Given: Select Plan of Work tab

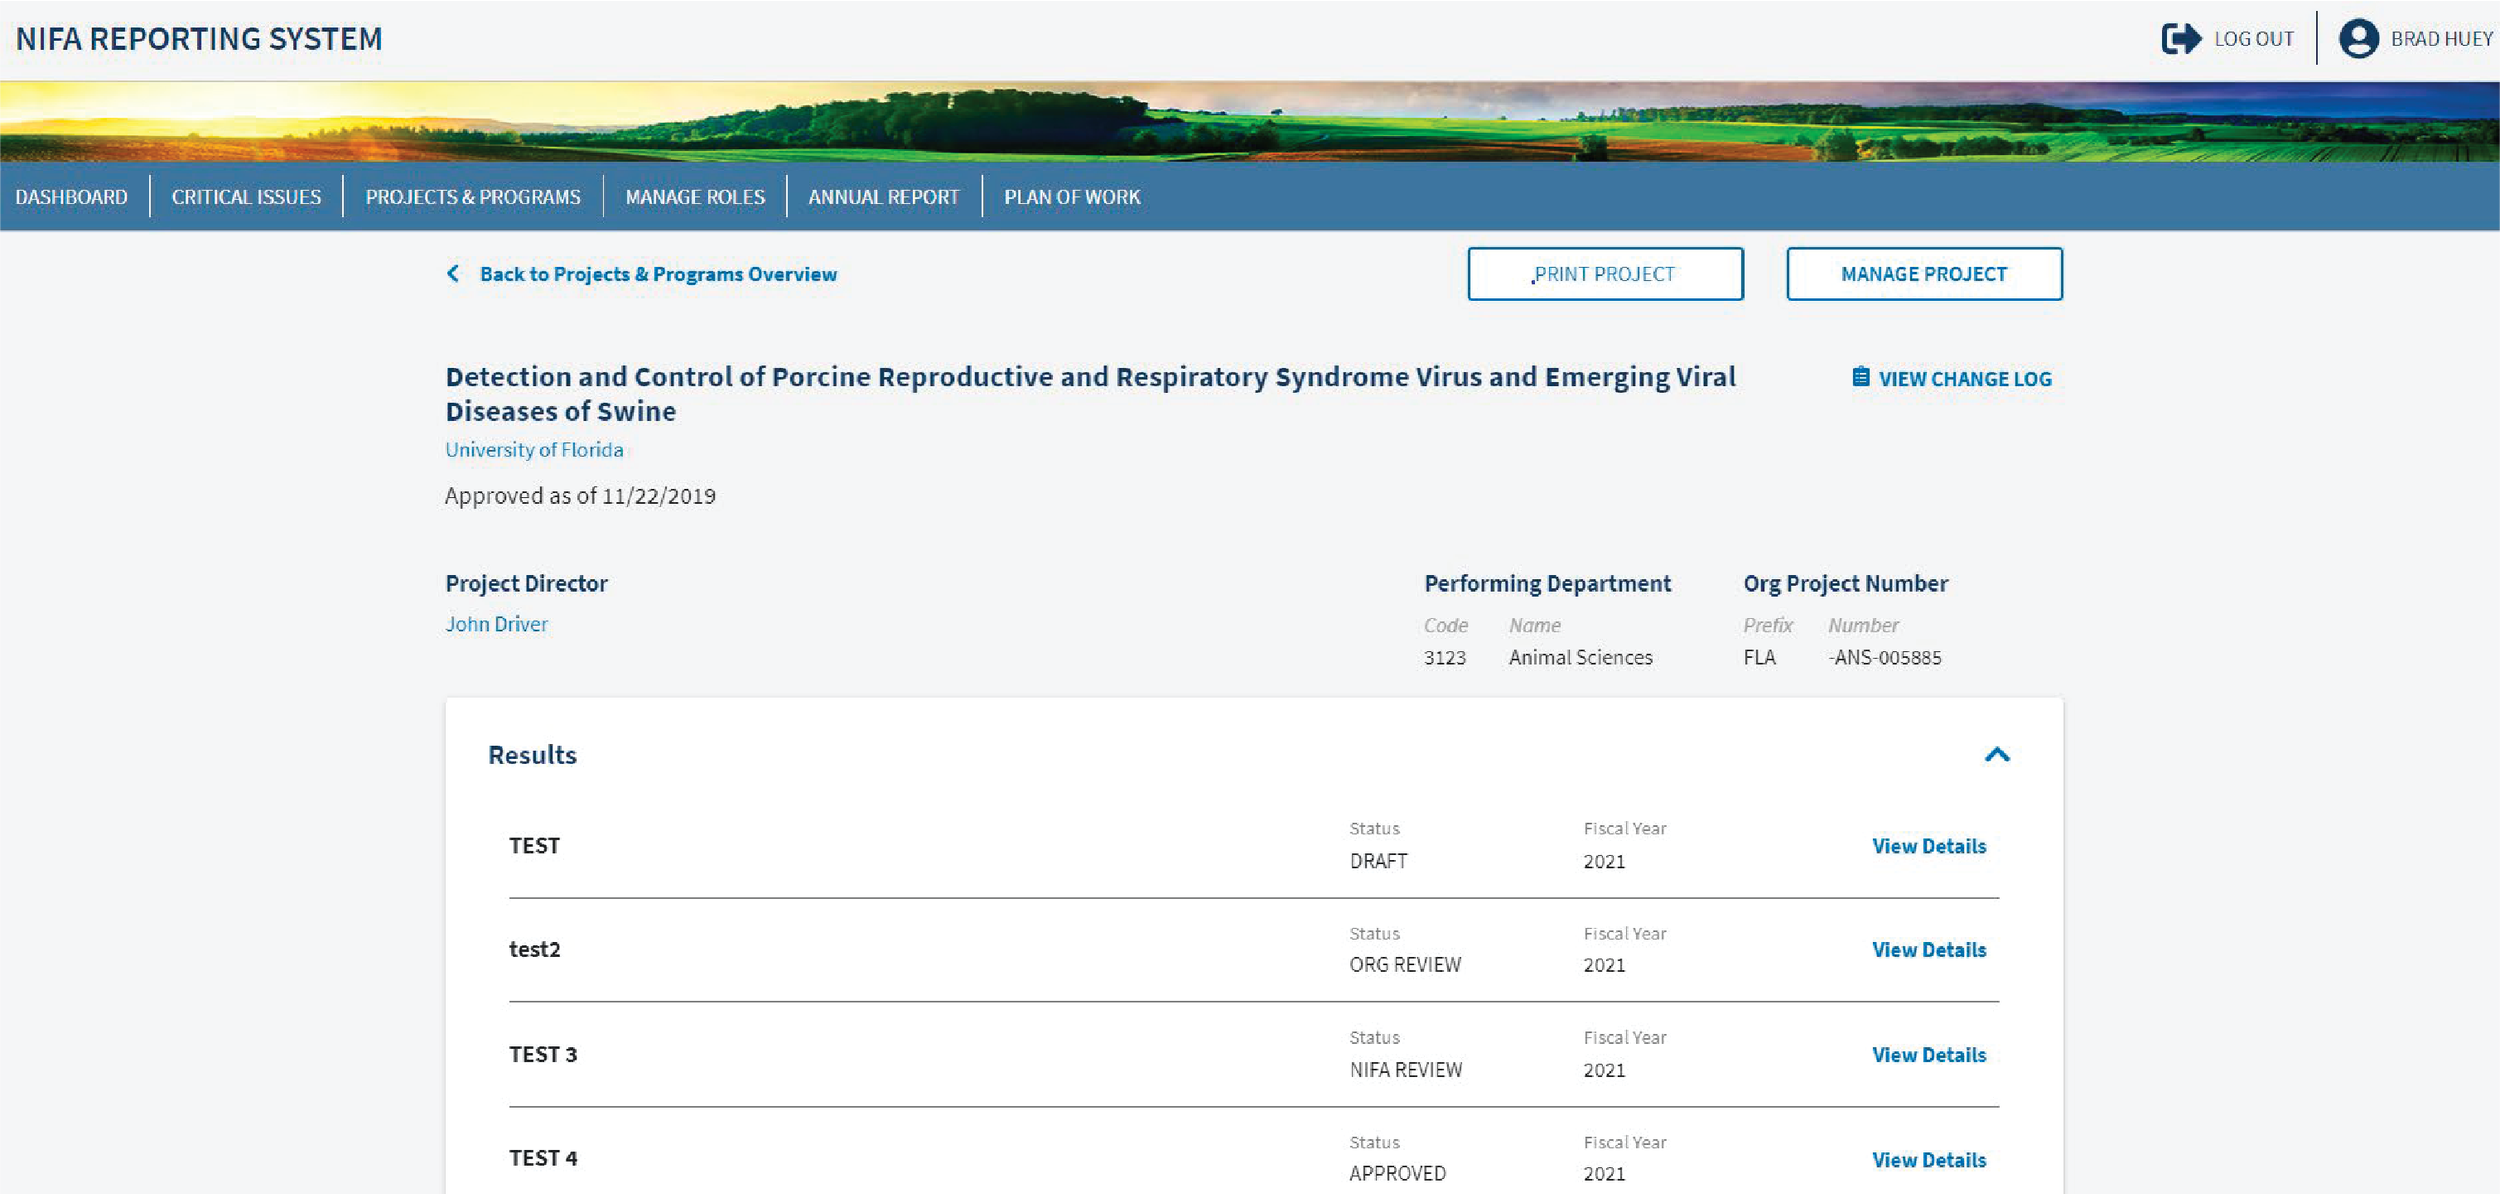Looking at the screenshot, I should pyautogui.click(x=1072, y=197).
